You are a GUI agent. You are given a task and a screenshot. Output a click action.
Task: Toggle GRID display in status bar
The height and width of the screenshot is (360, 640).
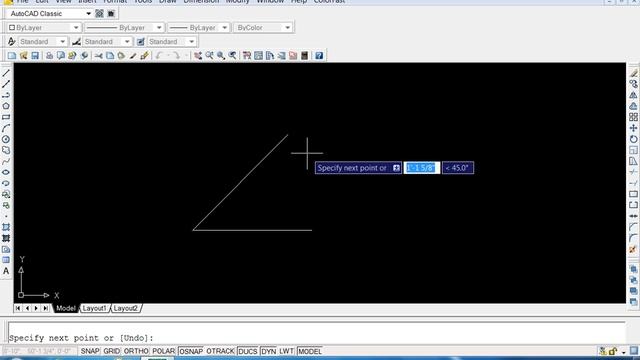111,351
